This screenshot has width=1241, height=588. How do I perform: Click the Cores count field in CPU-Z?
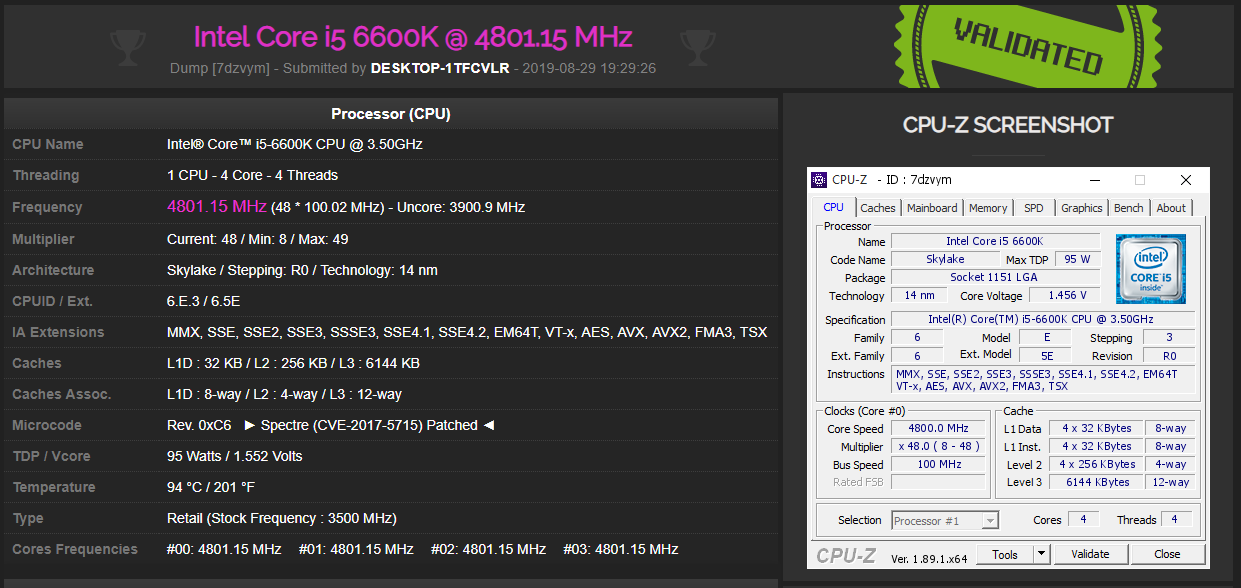pos(1083,519)
